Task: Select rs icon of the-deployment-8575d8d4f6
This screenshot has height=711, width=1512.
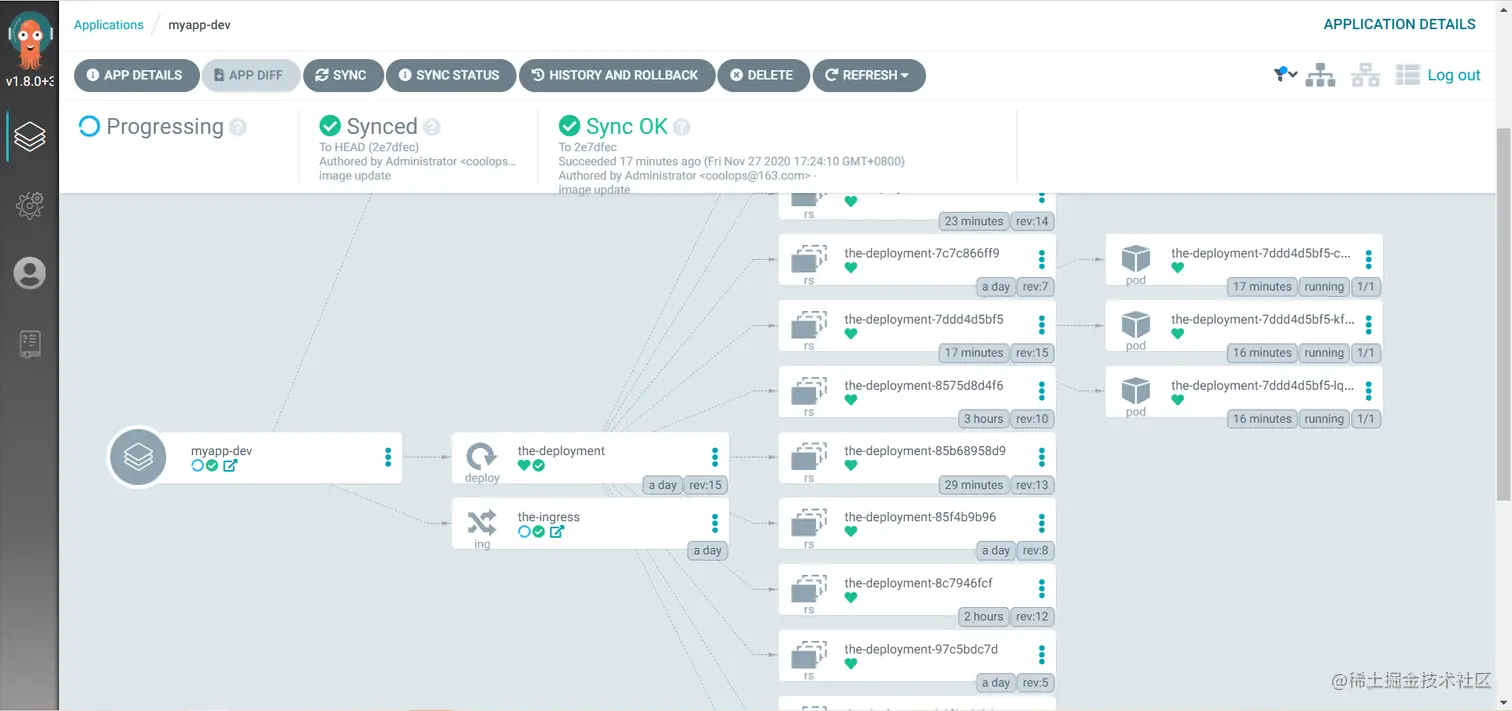Action: point(809,391)
